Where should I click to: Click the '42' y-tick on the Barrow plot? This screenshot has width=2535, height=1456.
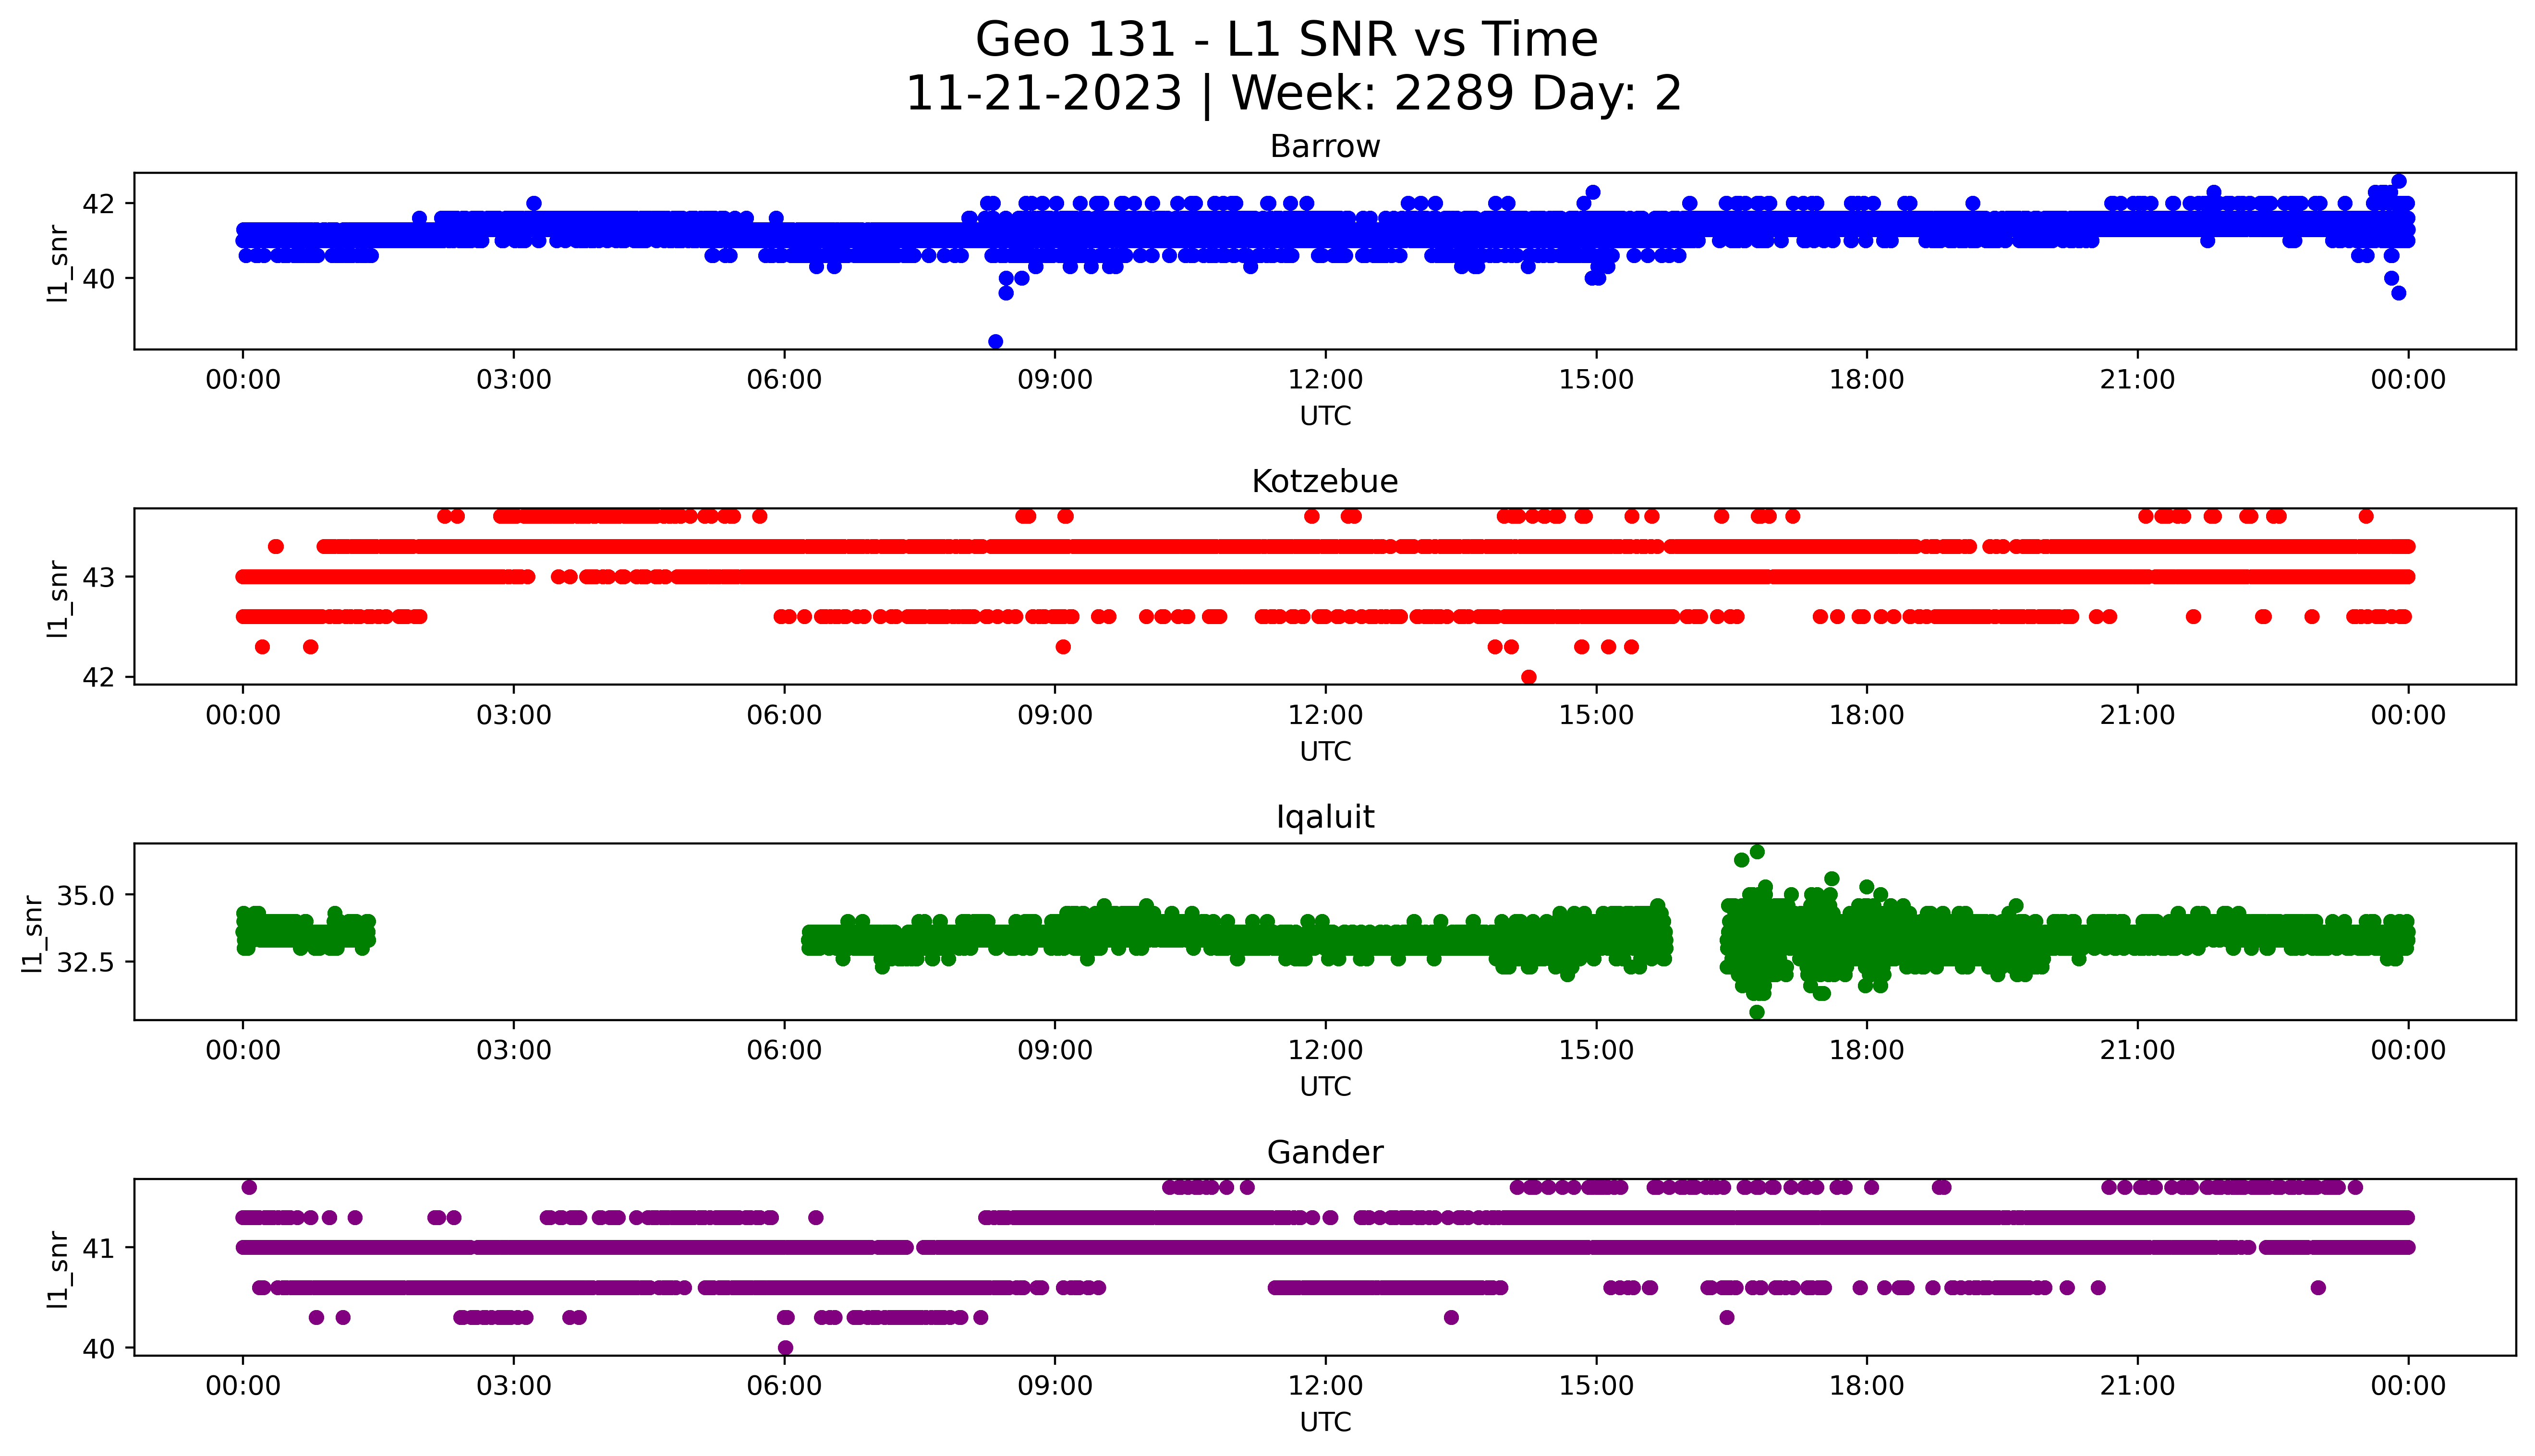(99, 204)
